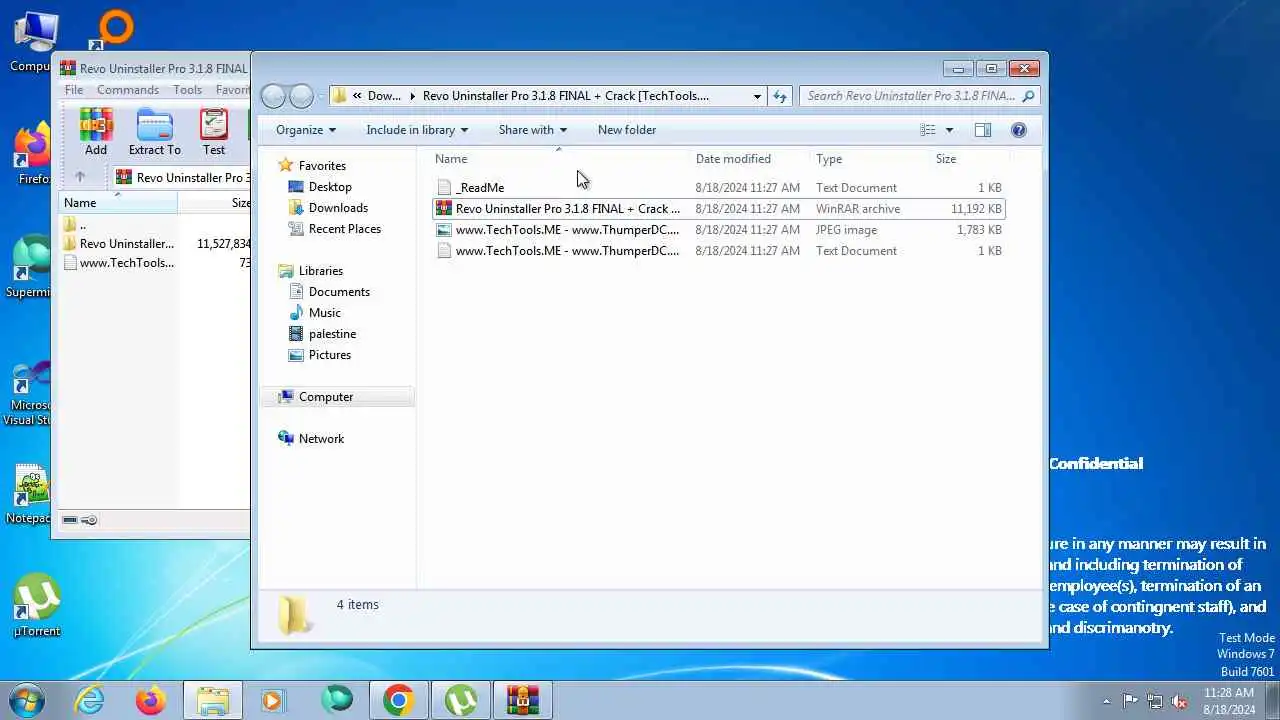Open Share with dropdown
The image size is (1280, 720).
[x=533, y=130]
